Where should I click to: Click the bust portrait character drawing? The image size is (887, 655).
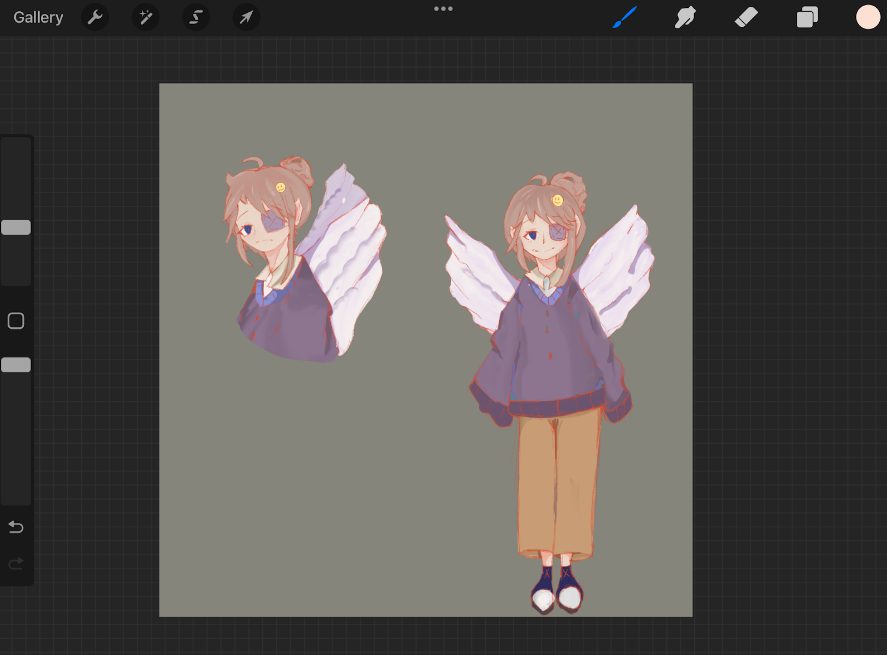[x=303, y=260]
